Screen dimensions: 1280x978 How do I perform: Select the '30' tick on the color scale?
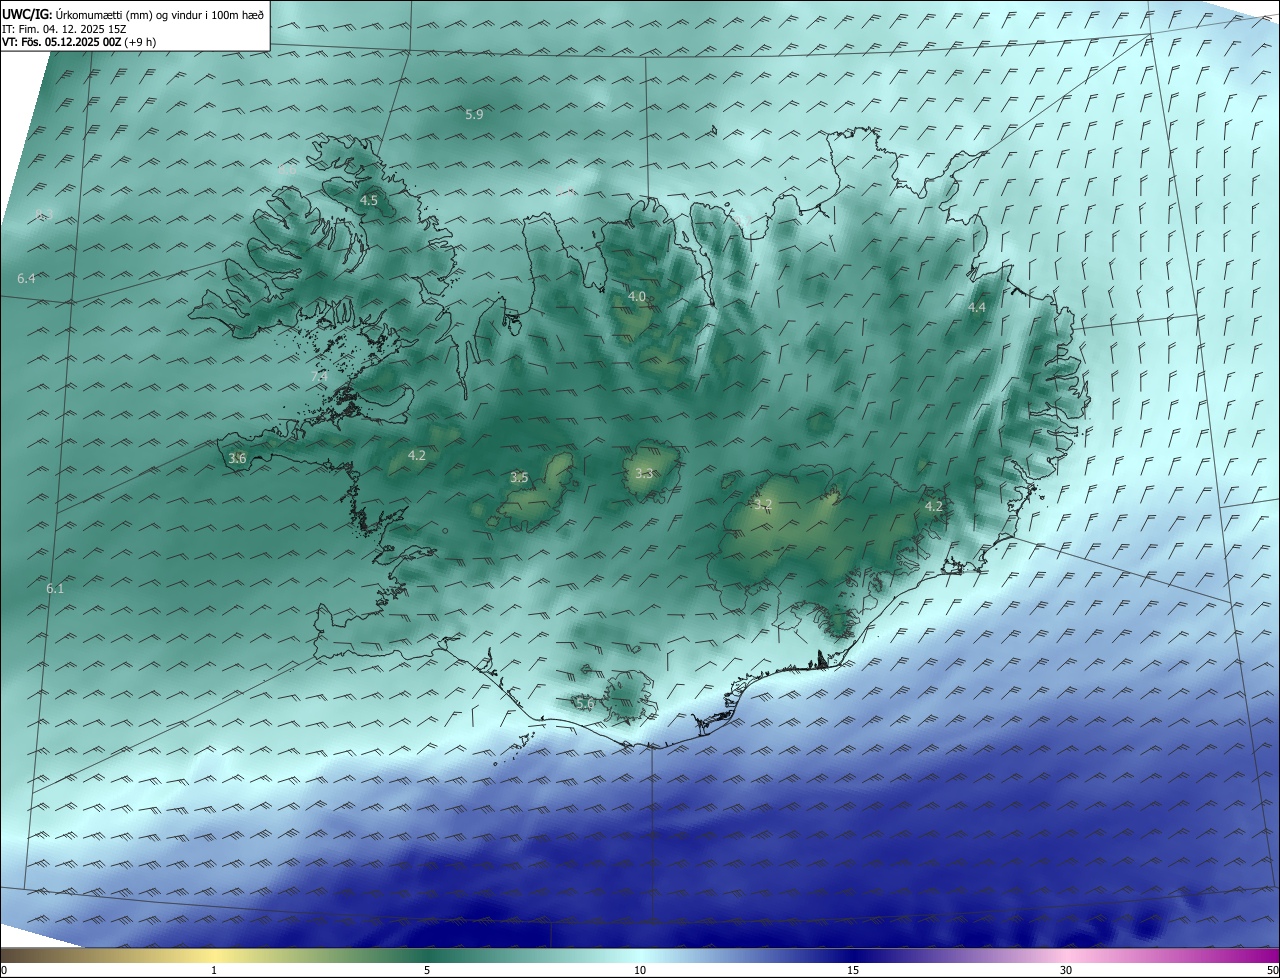(1066, 970)
